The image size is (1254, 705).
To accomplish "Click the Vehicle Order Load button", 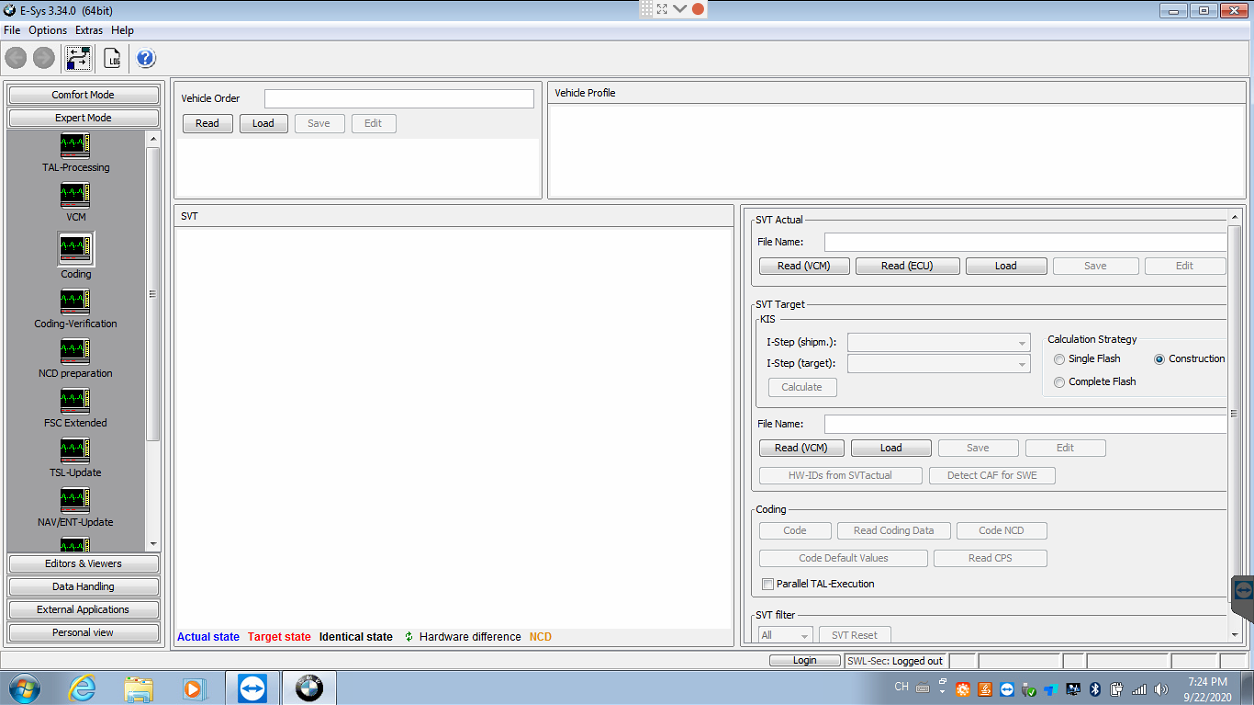I will pos(263,124).
